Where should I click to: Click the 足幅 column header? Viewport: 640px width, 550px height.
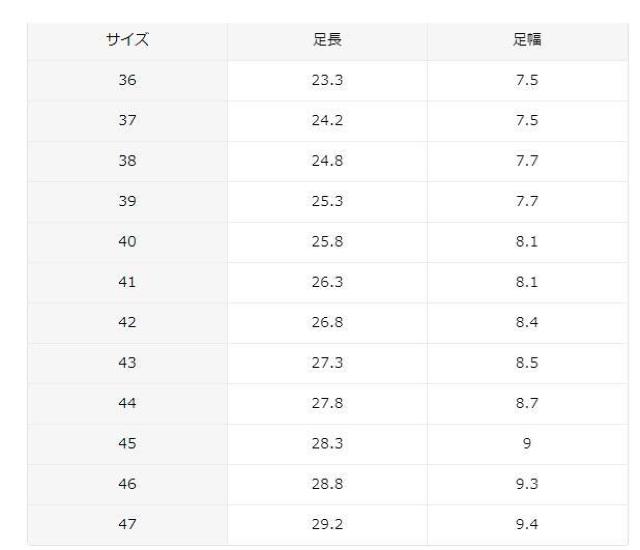[x=527, y=41]
